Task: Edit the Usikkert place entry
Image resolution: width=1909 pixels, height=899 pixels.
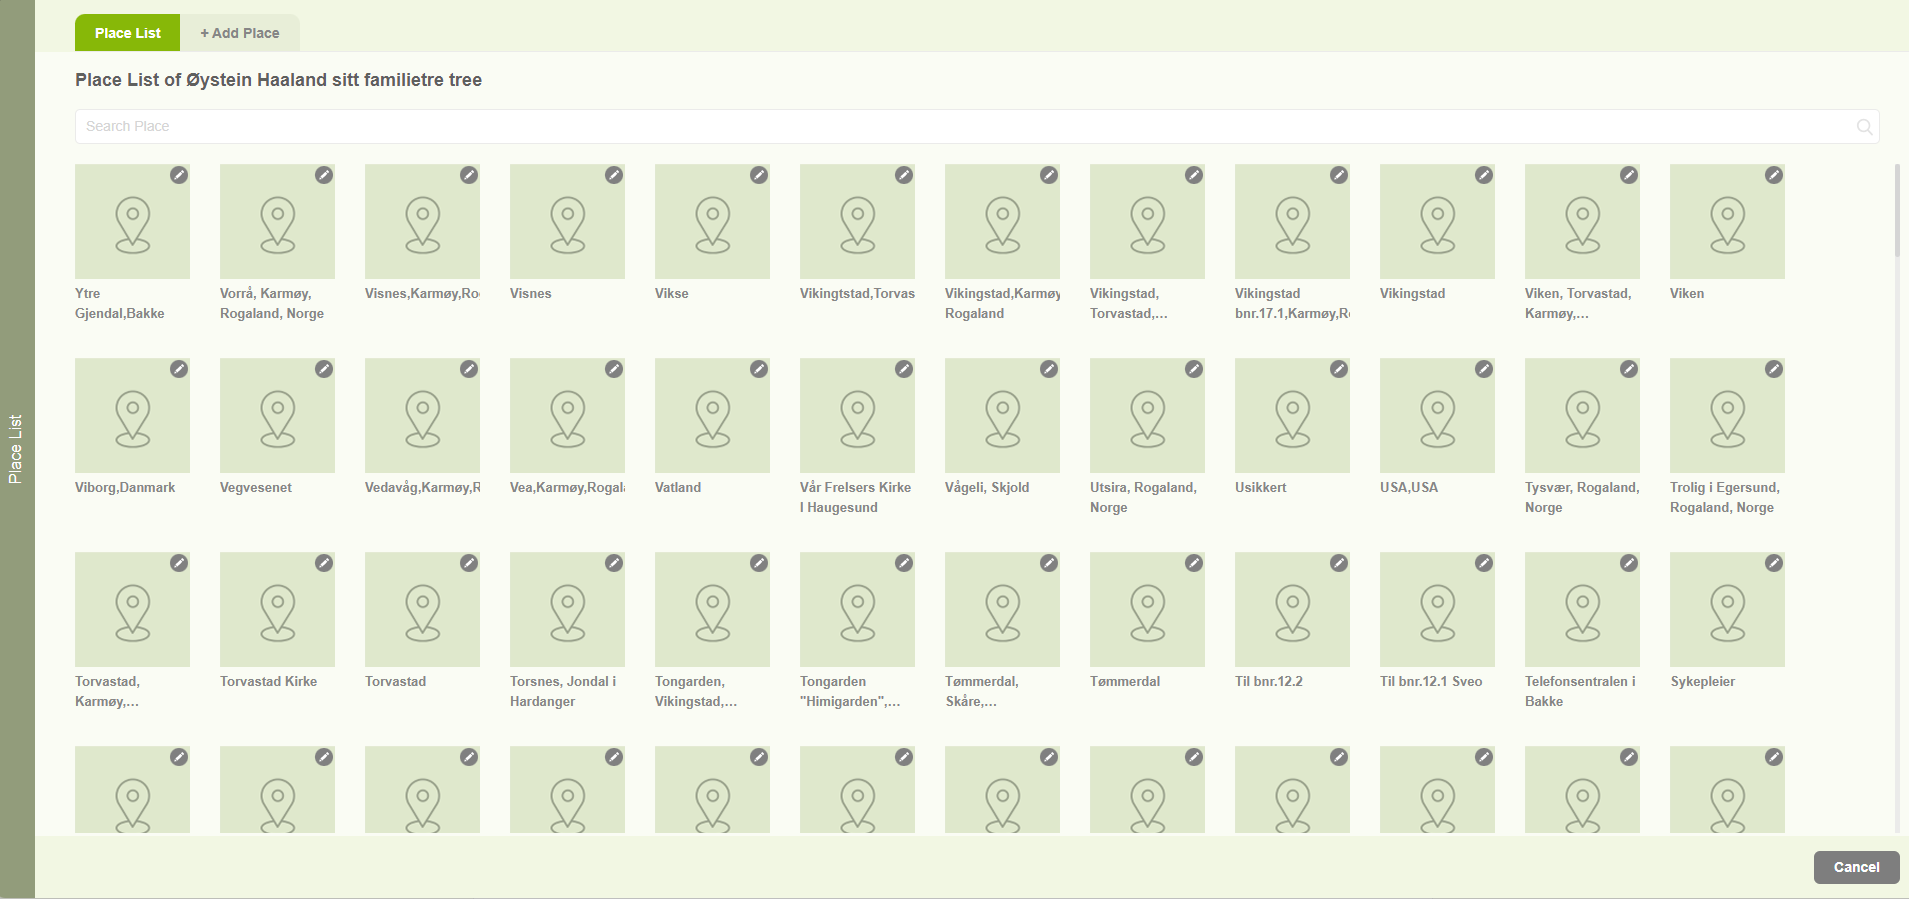Action: point(1339,369)
